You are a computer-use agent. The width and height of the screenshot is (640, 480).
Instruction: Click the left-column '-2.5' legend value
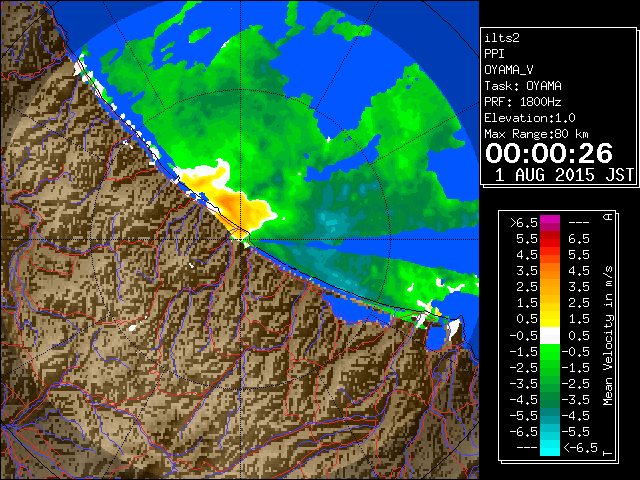point(524,367)
